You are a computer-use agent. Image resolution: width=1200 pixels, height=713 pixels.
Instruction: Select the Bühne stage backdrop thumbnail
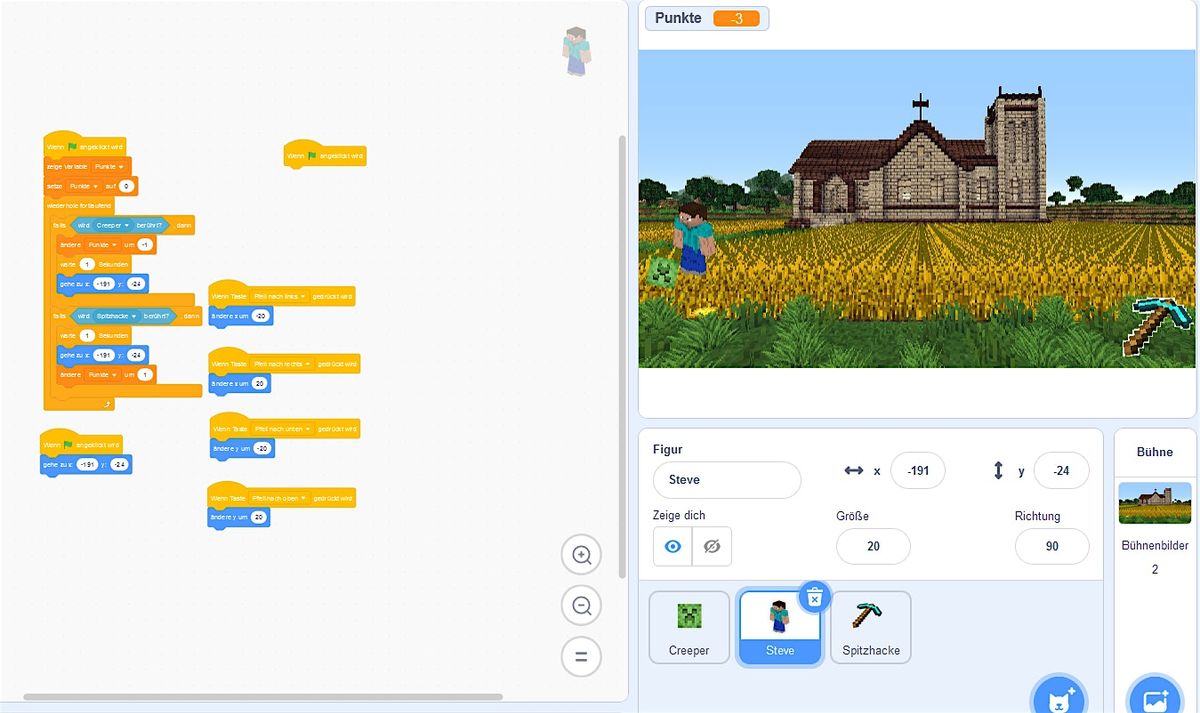[x=1154, y=503]
